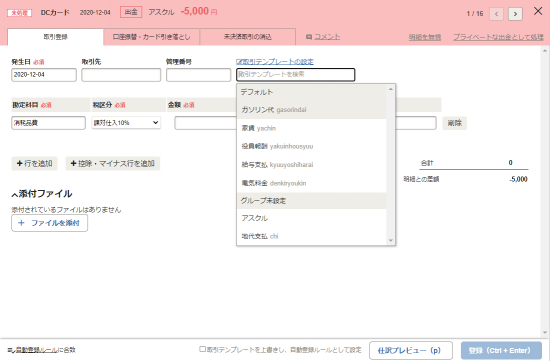
Task: Select アスクル template under グループ未設定
Action: click(311, 218)
